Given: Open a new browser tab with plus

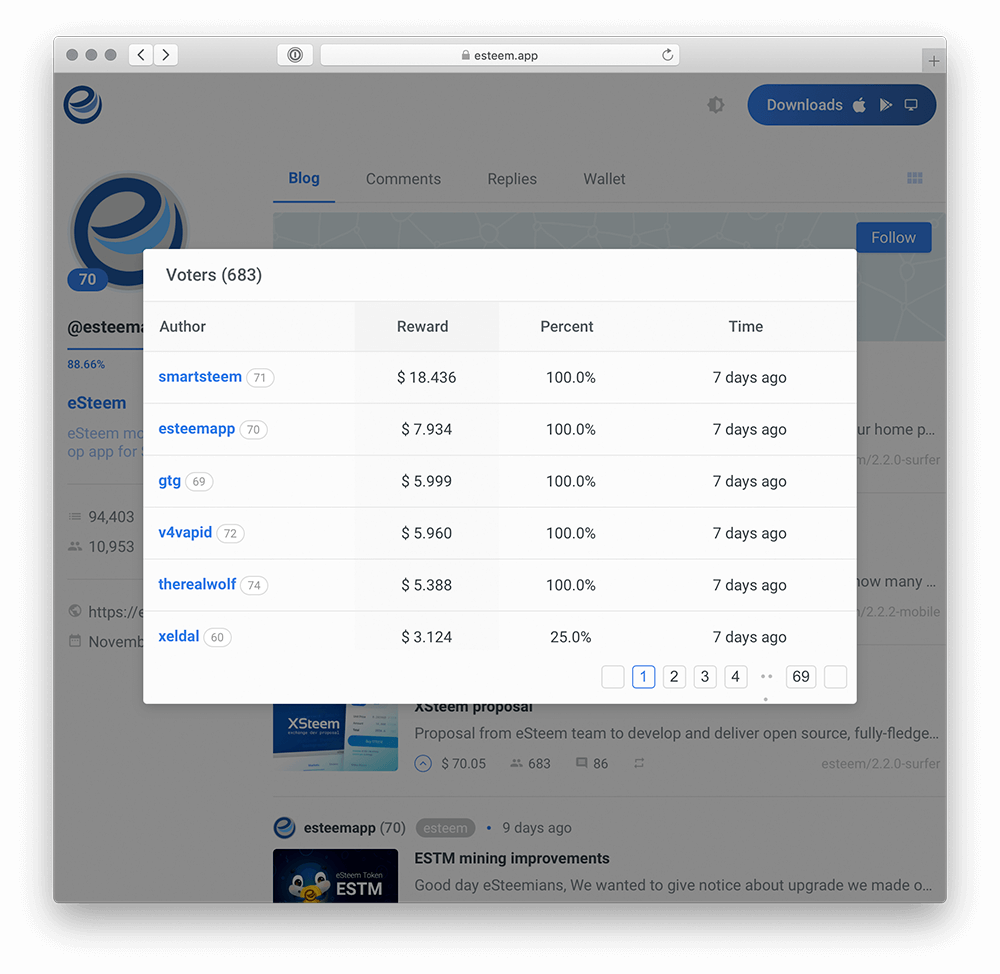Looking at the screenshot, I should pyautogui.click(x=934, y=61).
